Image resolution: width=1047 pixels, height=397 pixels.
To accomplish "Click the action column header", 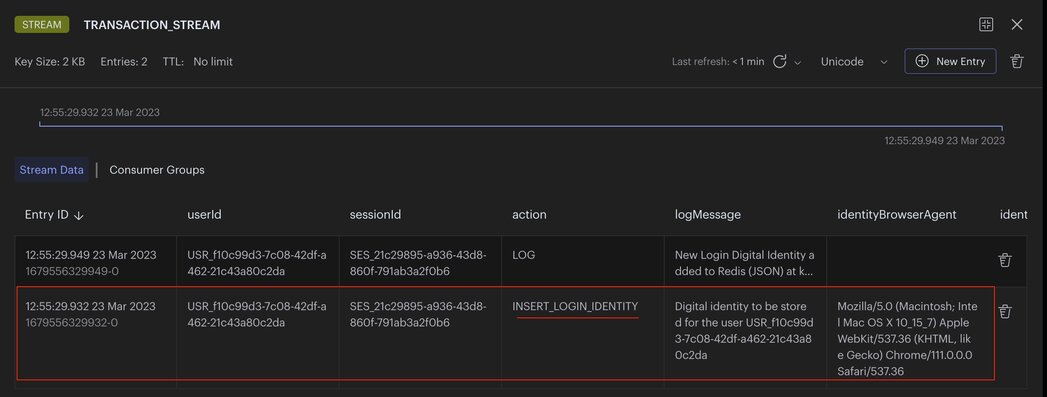I will tap(529, 214).
